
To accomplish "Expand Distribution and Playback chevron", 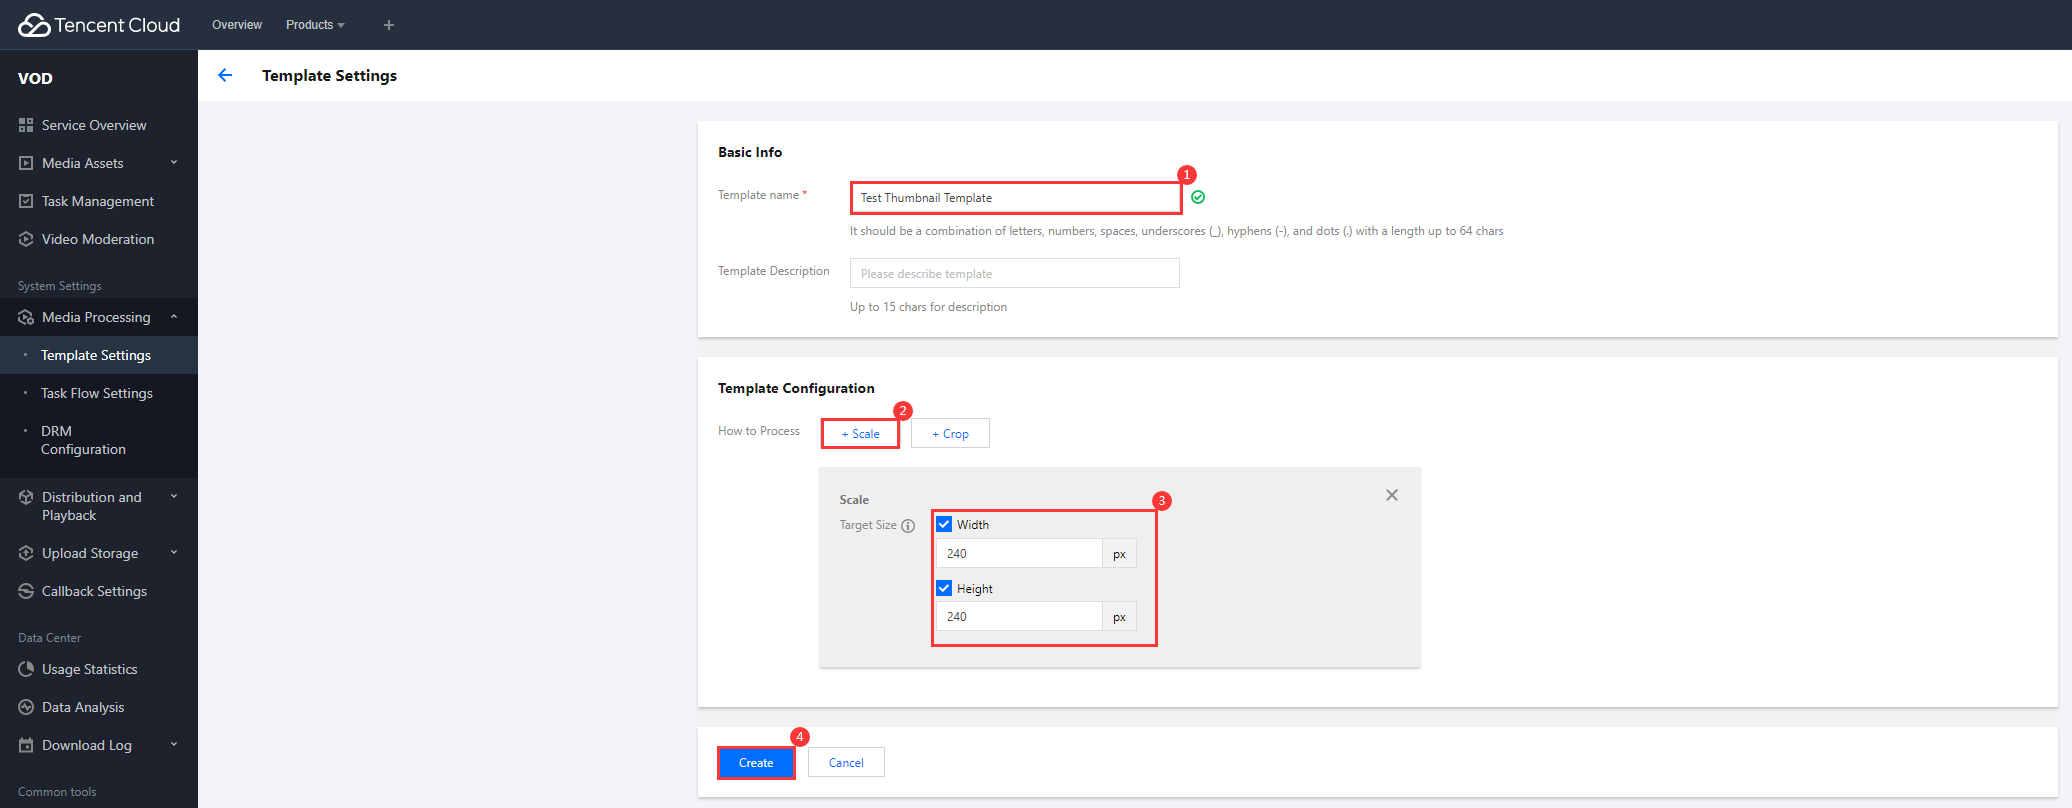I will click(x=174, y=496).
